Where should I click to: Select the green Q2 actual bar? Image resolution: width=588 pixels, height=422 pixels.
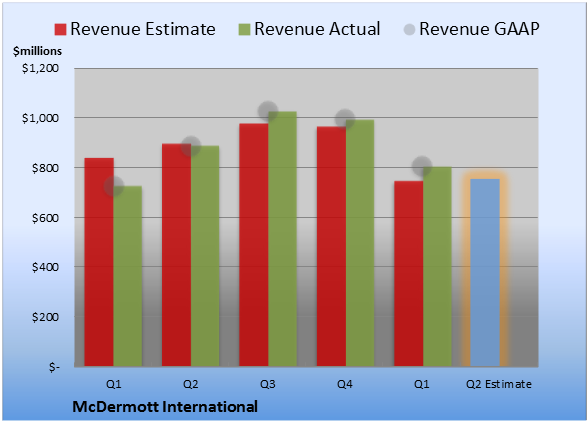click(x=205, y=256)
